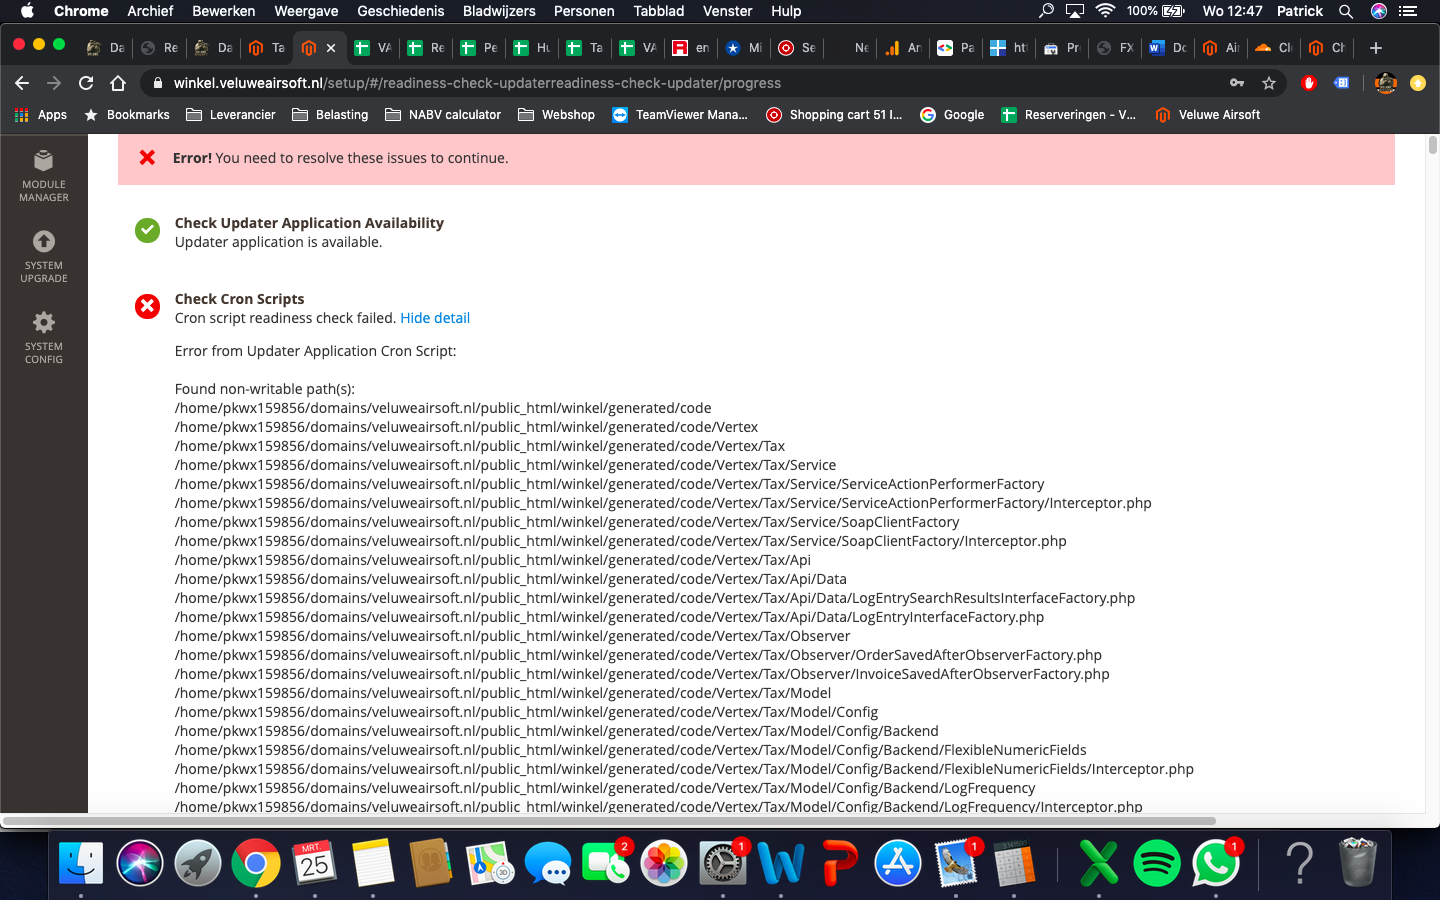The height and width of the screenshot is (900, 1440).
Task: Open Spotify from the Dock
Action: (x=1157, y=863)
